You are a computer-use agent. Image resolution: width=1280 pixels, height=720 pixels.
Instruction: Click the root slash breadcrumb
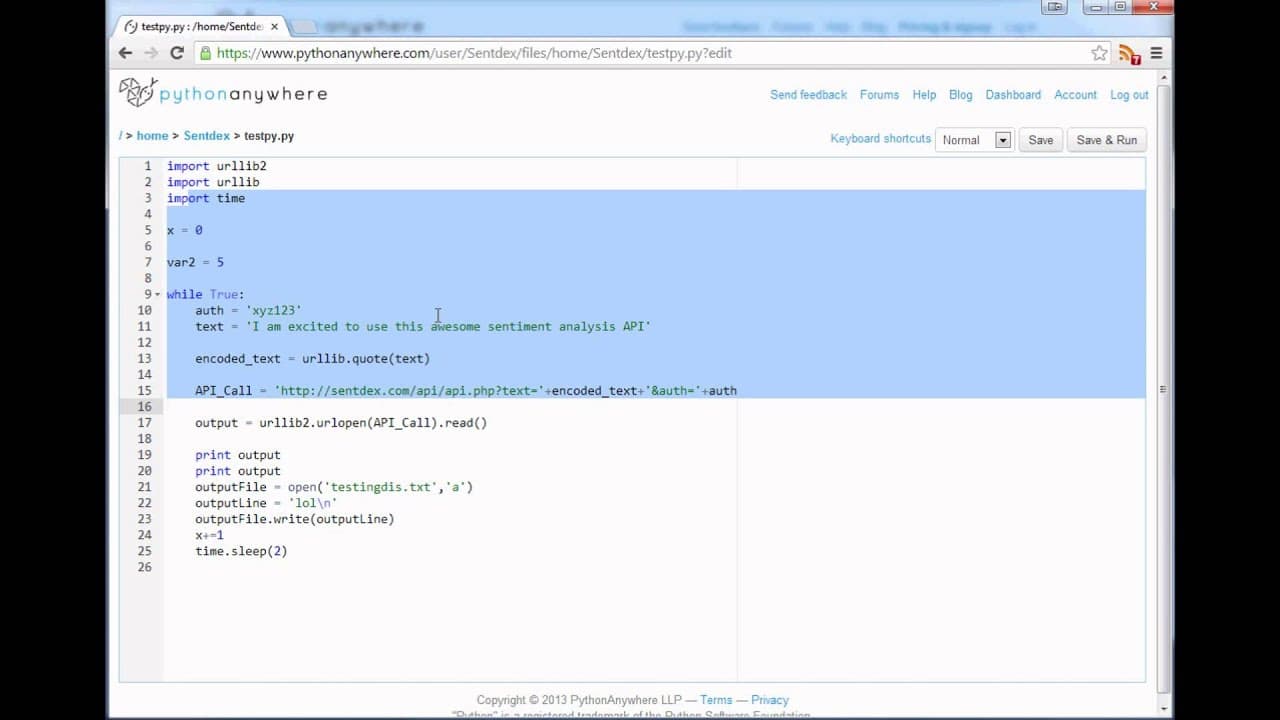tap(121, 135)
